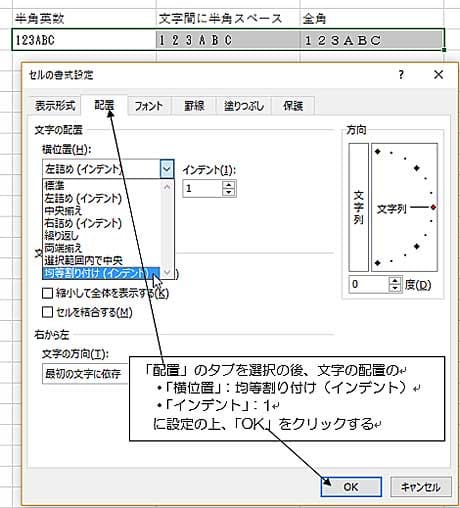Click scroll-down arrow in alignment list
Viewport: 460px width, 508px height.
pos(167,272)
